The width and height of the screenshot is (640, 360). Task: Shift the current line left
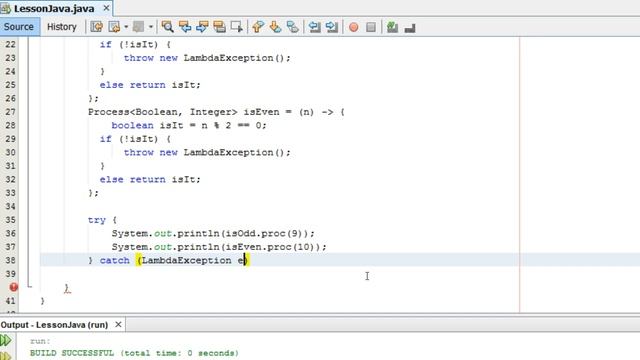pyautogui.click(x=314, y=27)
